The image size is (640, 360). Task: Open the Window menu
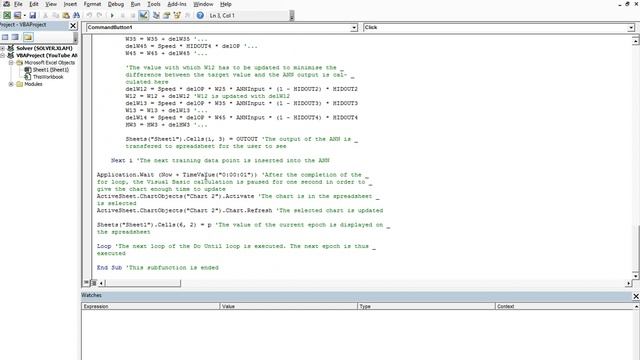click(x=203, y=4)
